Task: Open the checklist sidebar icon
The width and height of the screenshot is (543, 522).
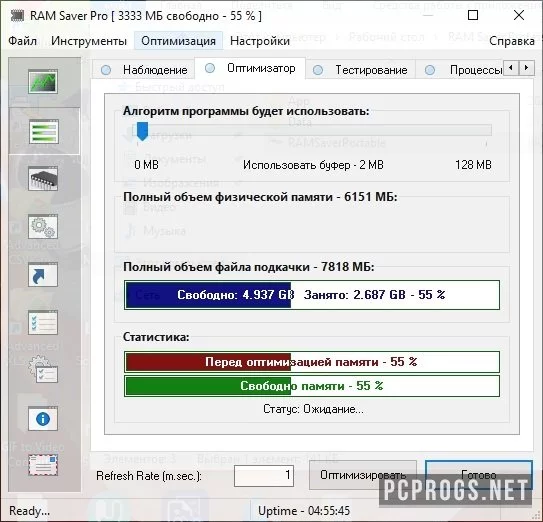Action: click(x=43, y=322)
